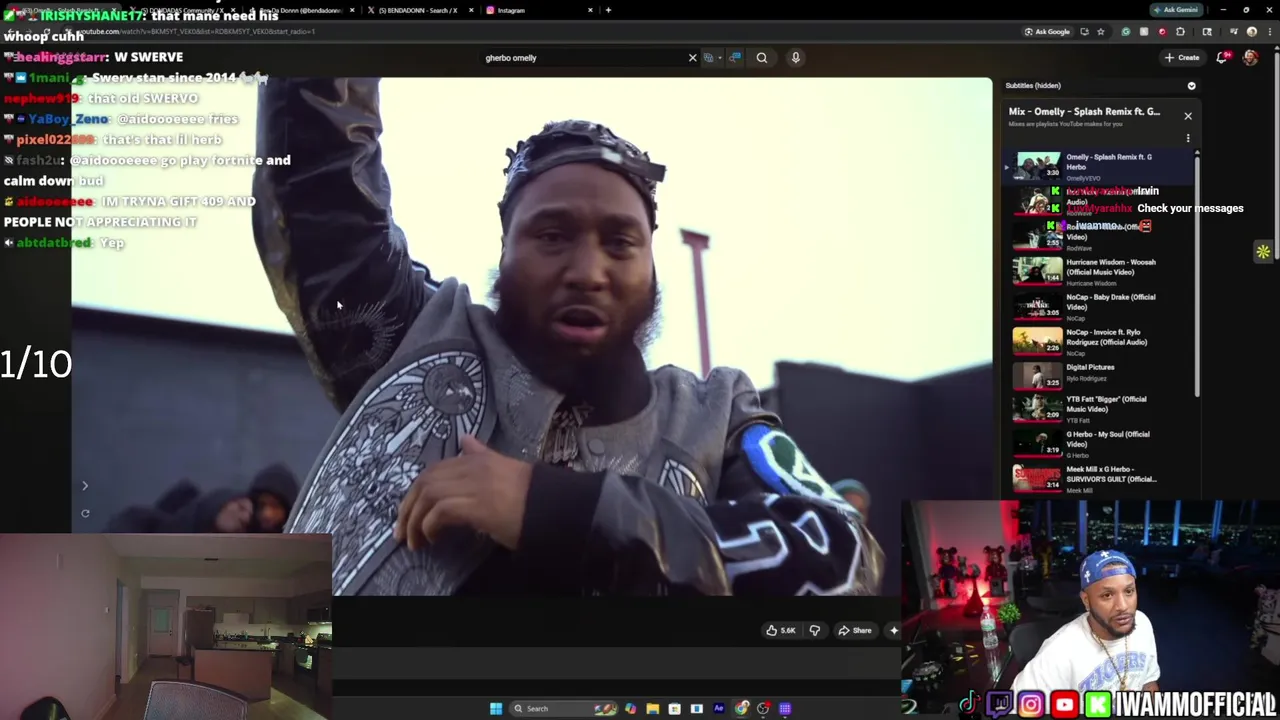
Task: Dislike the video with thumbs down
Action: pyautogui.click(x=814, y=631)
